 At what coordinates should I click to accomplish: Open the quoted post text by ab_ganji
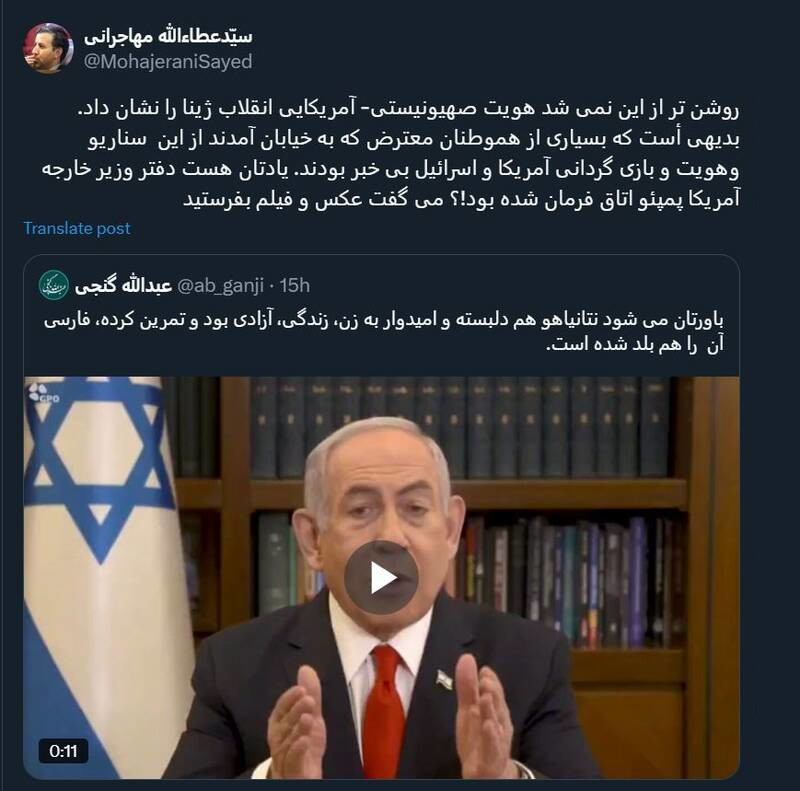(384, 332)
